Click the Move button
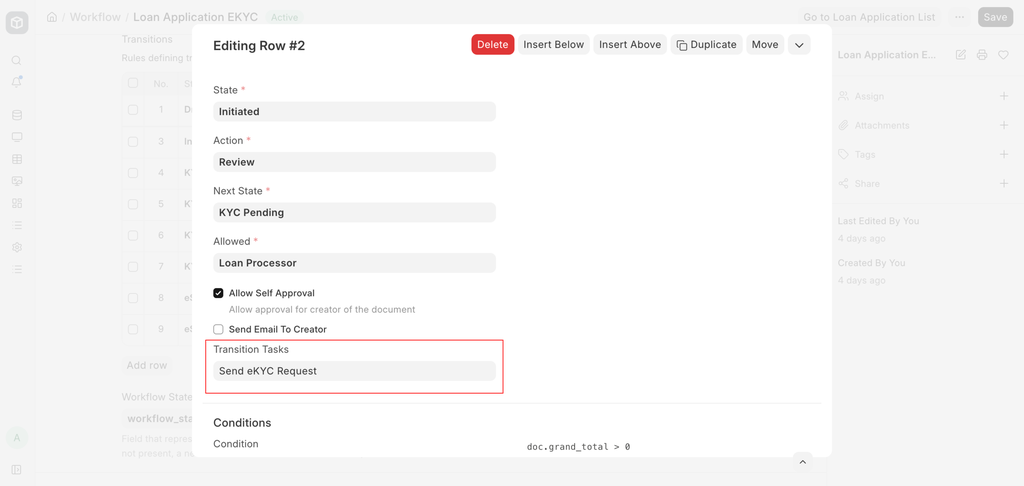 [x=765, y=44]
